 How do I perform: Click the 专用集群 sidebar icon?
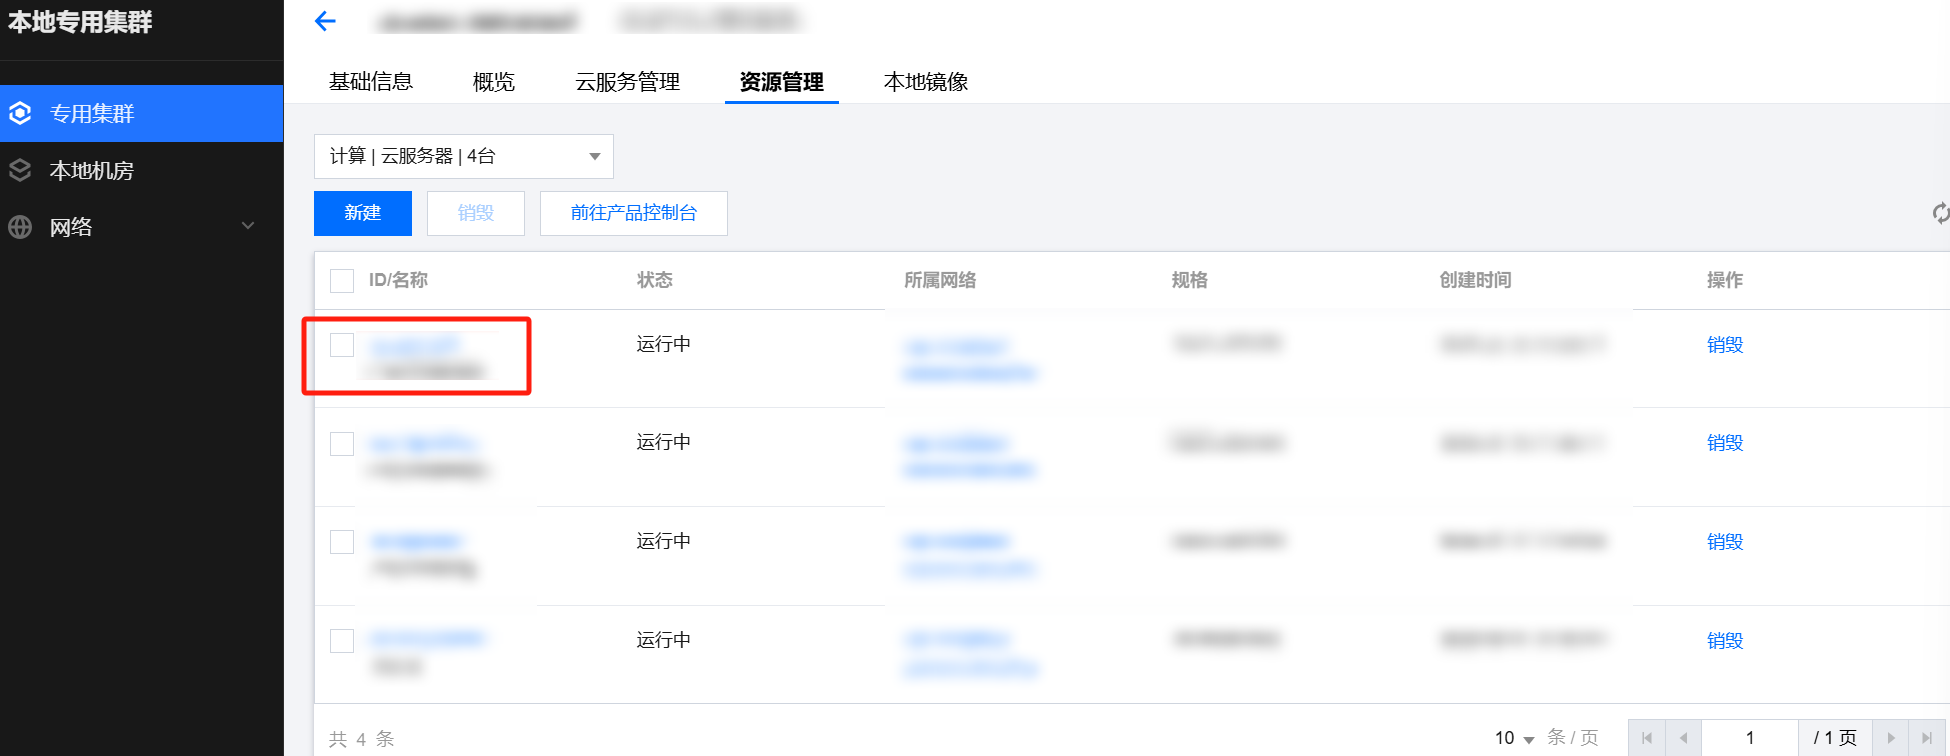coord(20,113)
